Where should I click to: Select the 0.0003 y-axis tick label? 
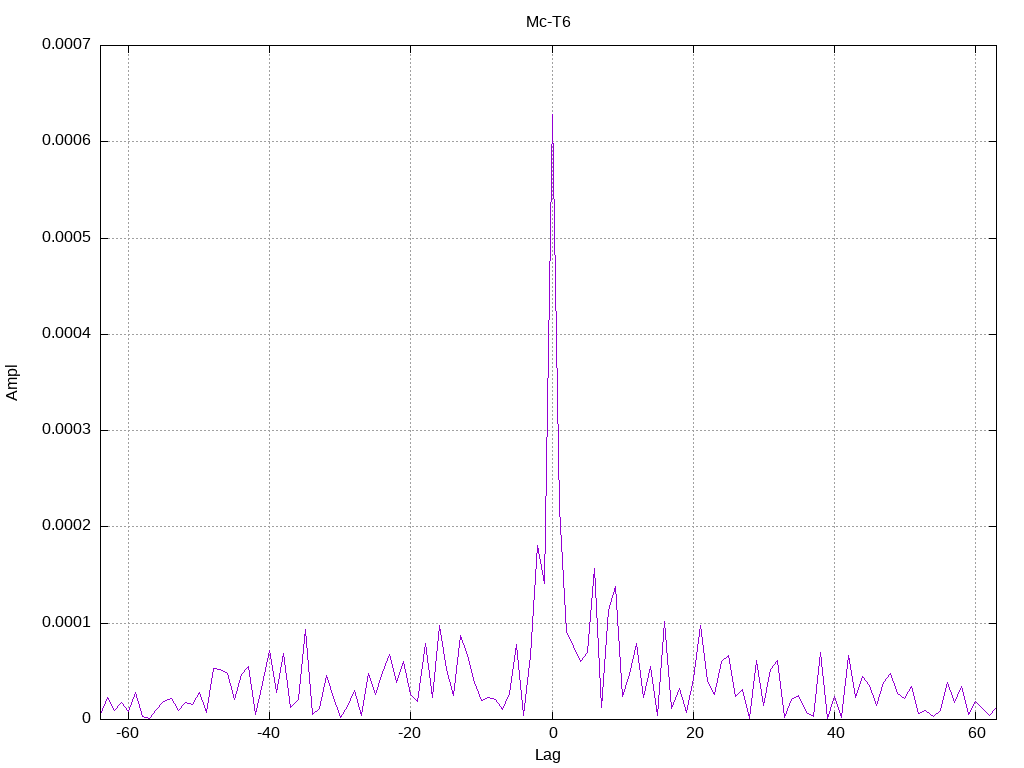(67, 429)
